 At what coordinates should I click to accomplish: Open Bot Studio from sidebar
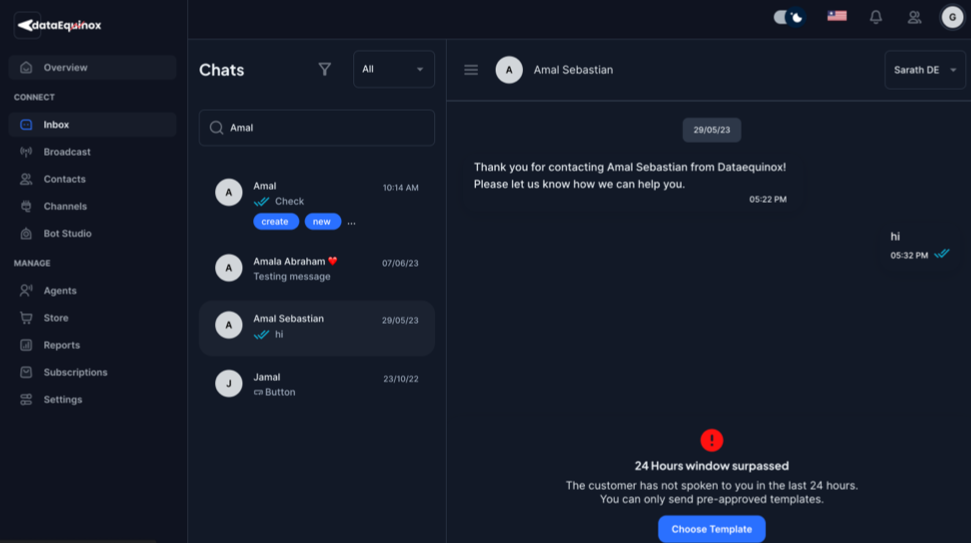tap(67, 234)
